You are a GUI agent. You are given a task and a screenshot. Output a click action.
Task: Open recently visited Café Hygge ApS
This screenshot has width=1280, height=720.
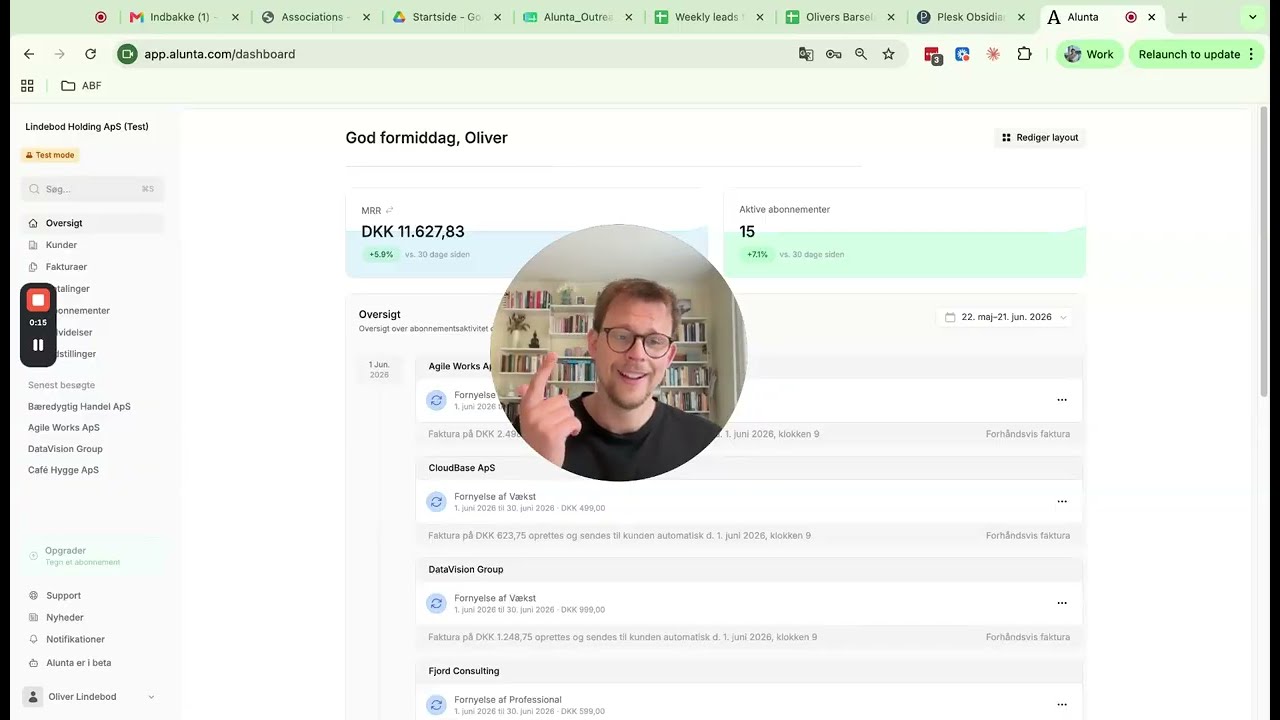[x=63, y=470]
